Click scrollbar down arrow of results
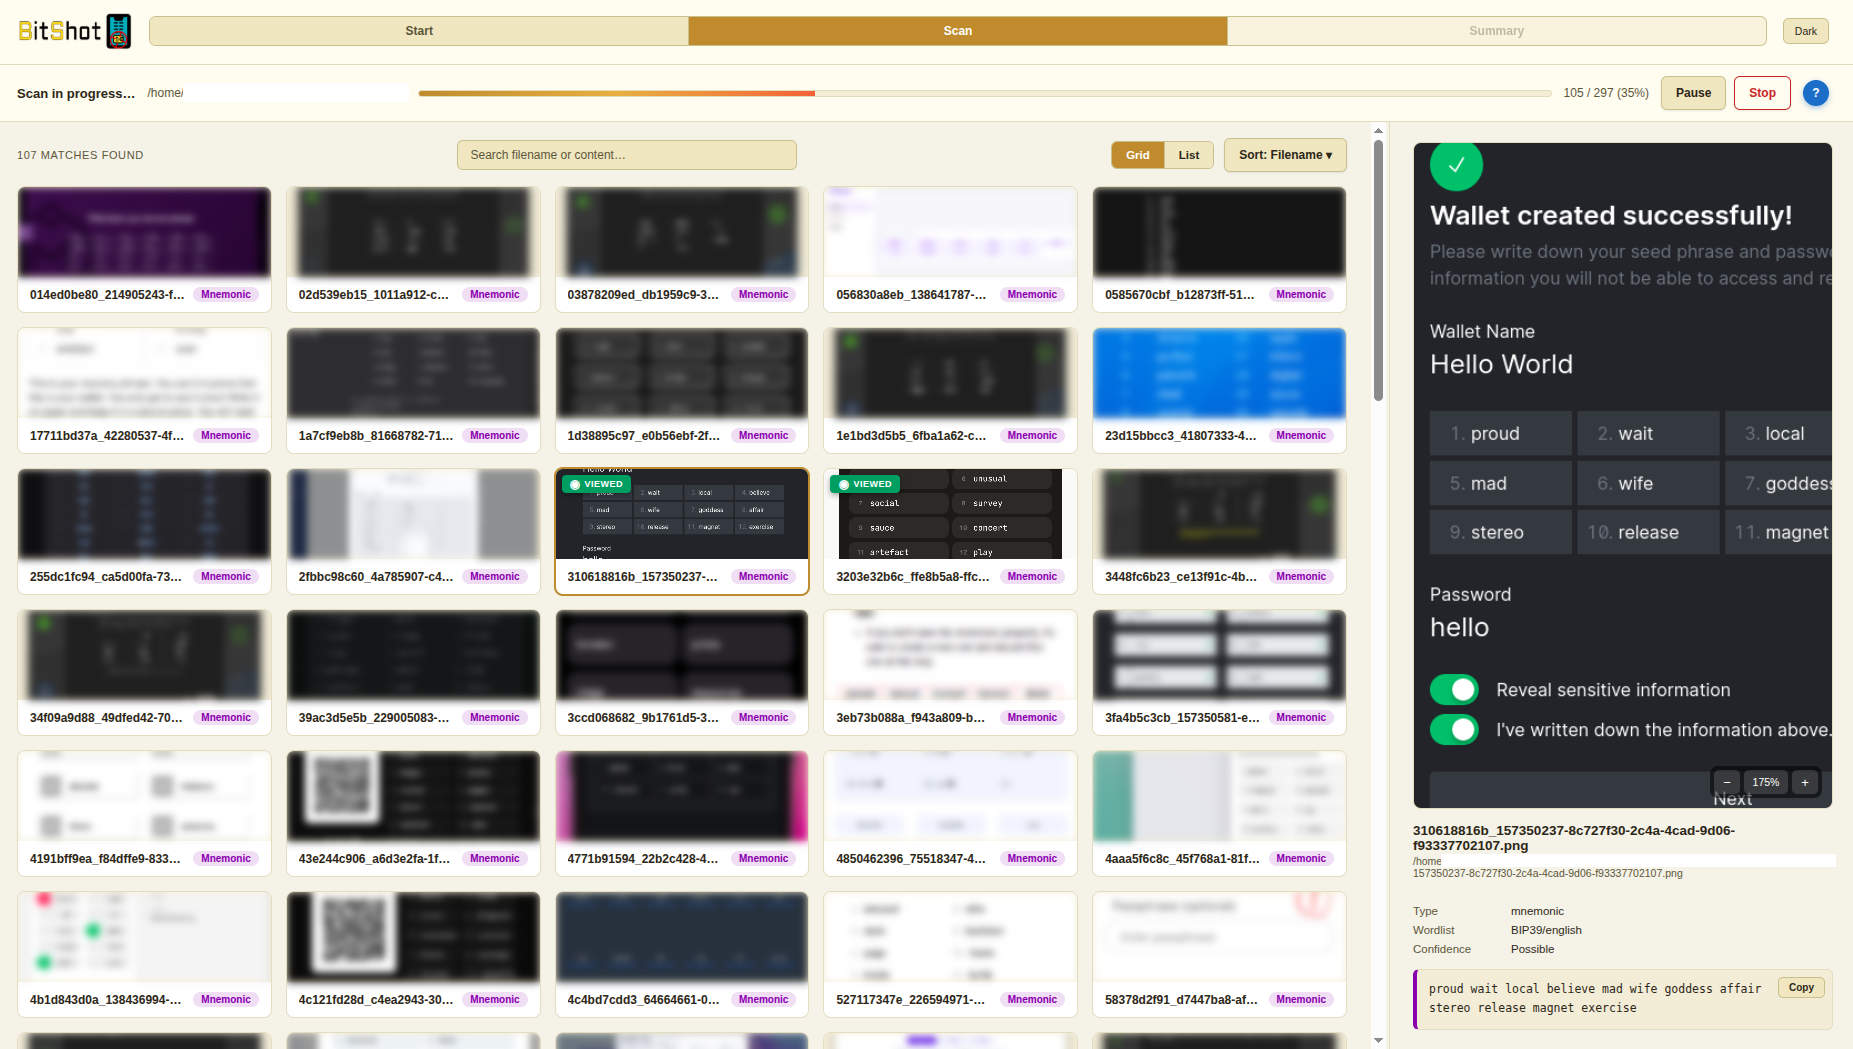Screen dimensions: 1853x1049 (1378, 1040)
